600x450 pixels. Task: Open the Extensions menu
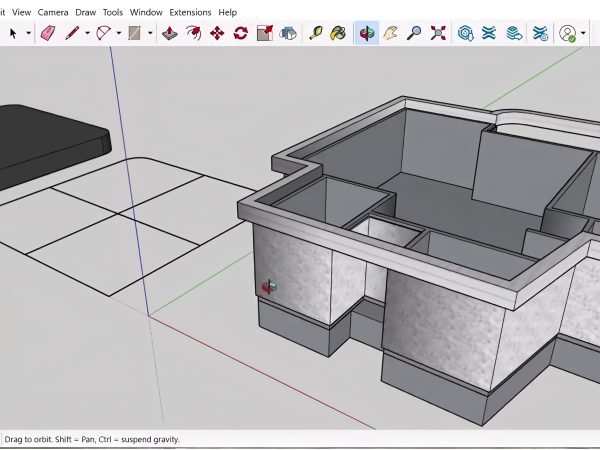(x=190, y=13)
